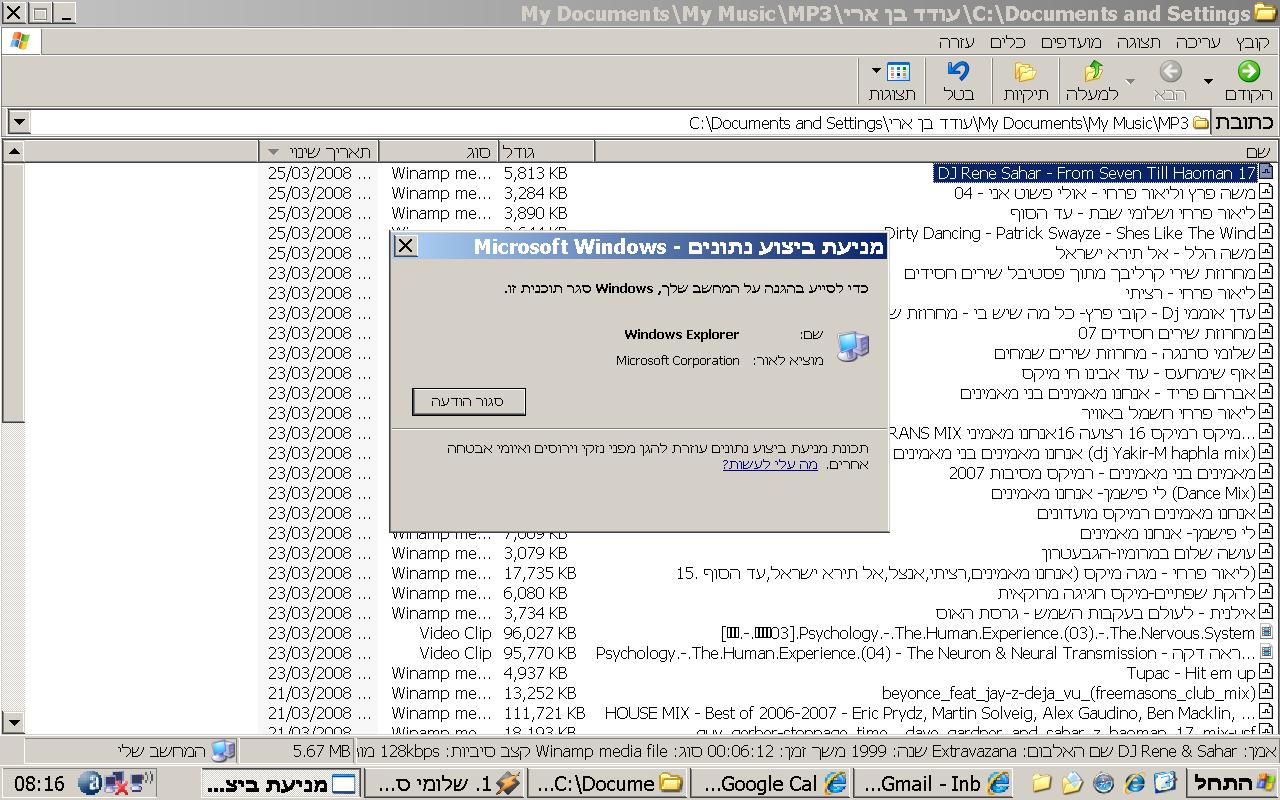Select file 'מחרוזת שירים חסידים 07'

[x=1166, y=333]
